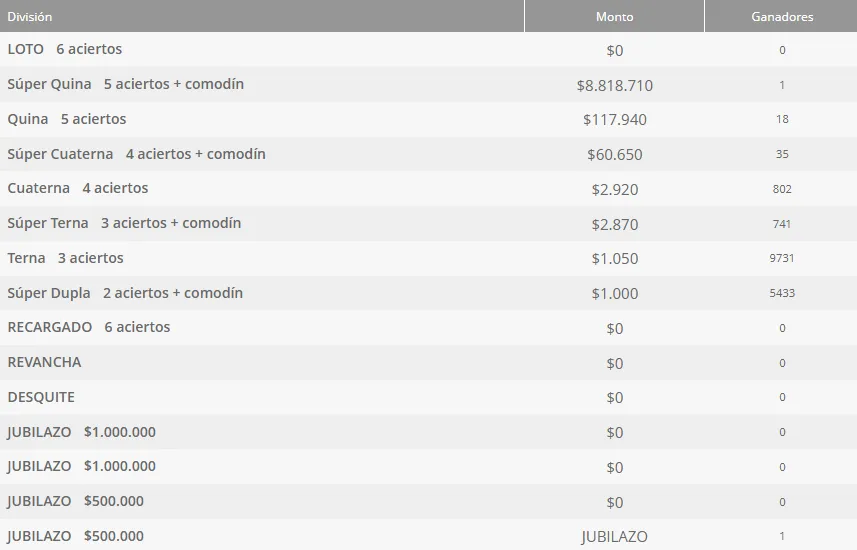Select Súper Terna 3 aciertos + comodín
Image resolution: width=857 pixels, height=550 pixels.
(124, 223)
